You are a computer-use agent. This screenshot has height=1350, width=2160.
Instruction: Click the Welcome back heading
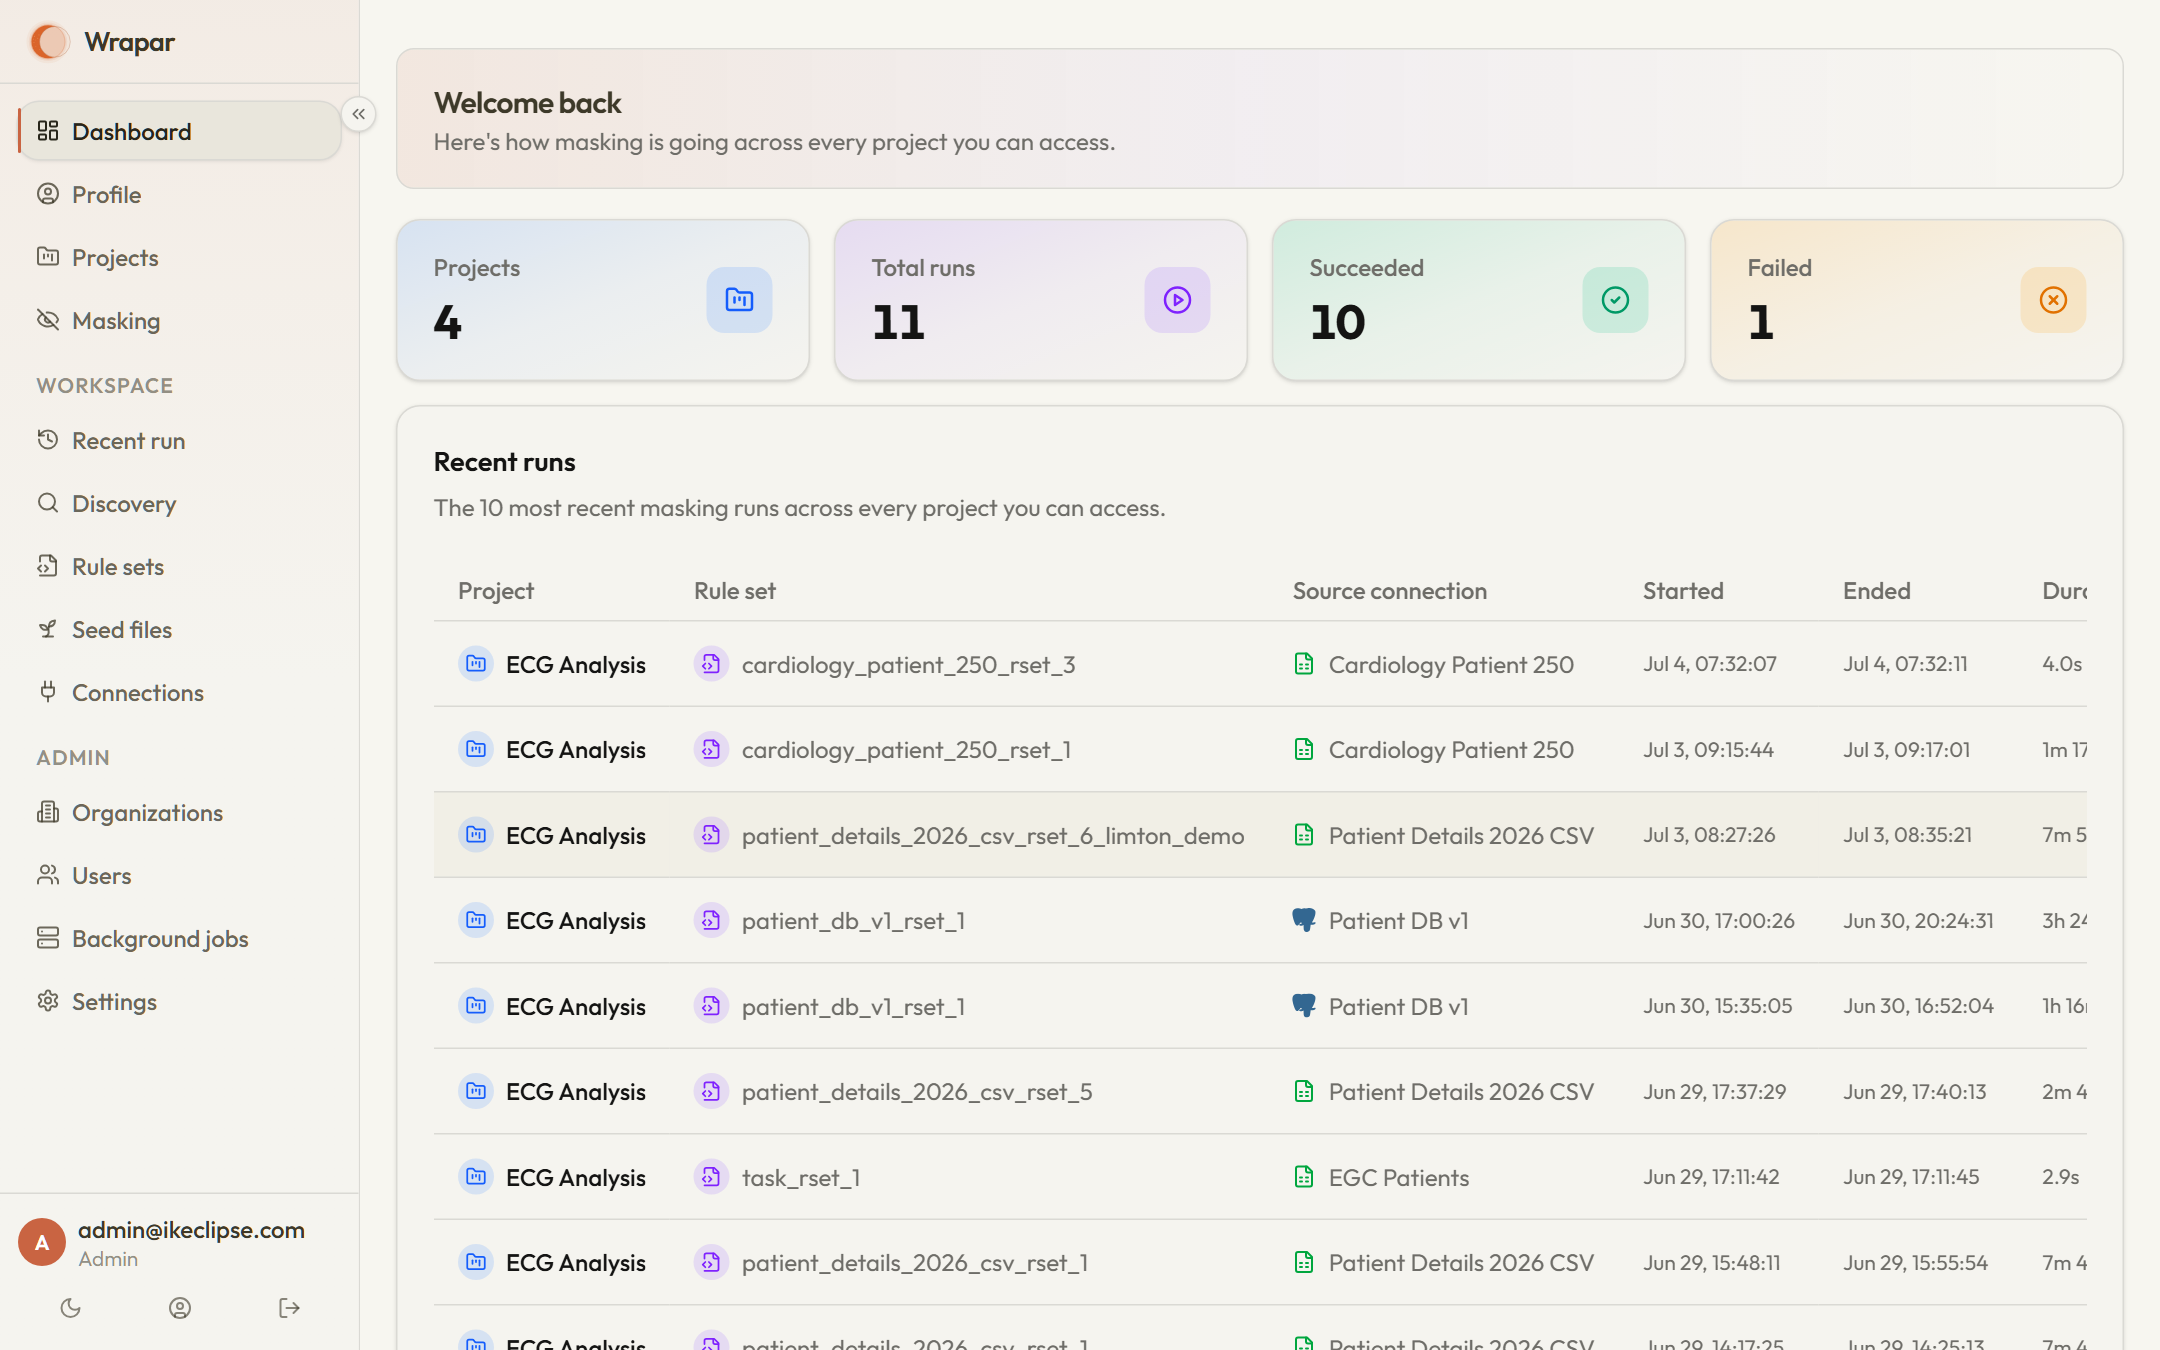527,103
